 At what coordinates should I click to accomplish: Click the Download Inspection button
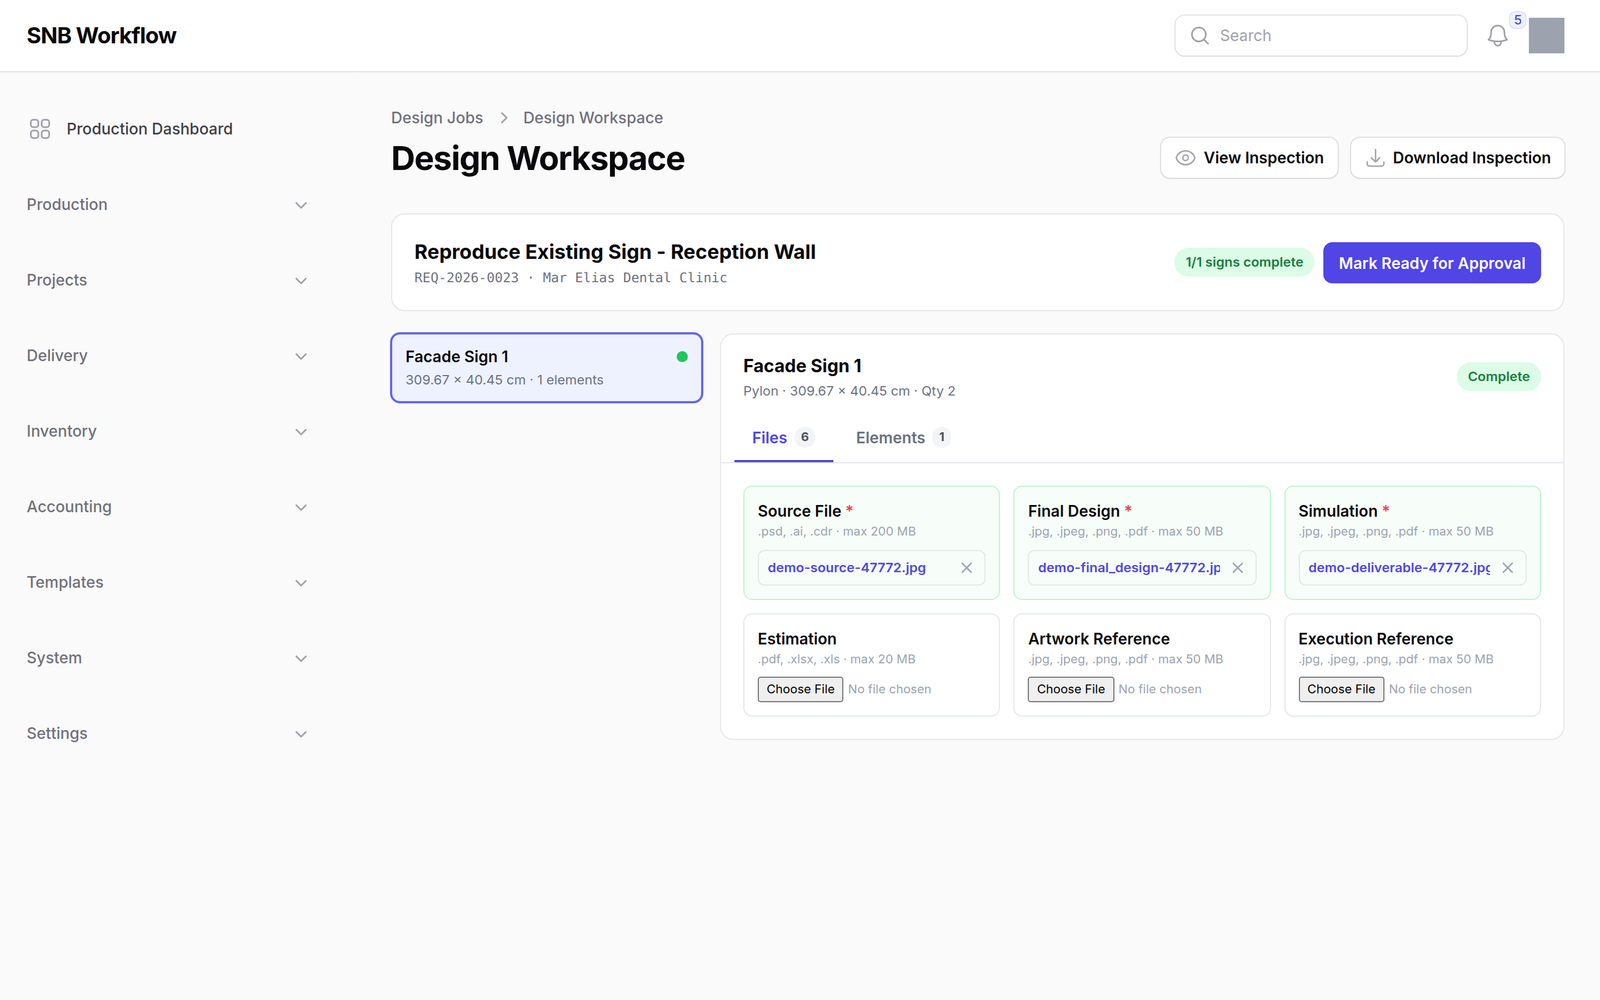pyautogui.click(x=1458, y=158)
